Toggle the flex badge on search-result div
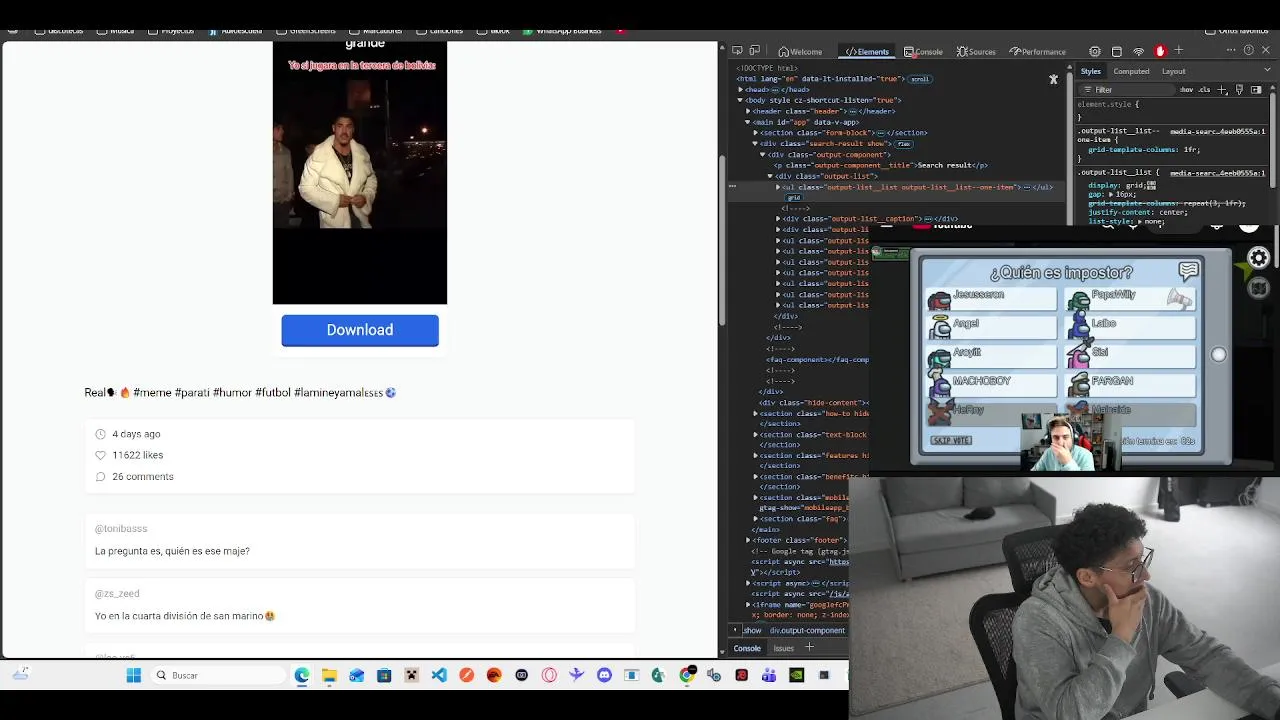 click(x=903, y=144)
